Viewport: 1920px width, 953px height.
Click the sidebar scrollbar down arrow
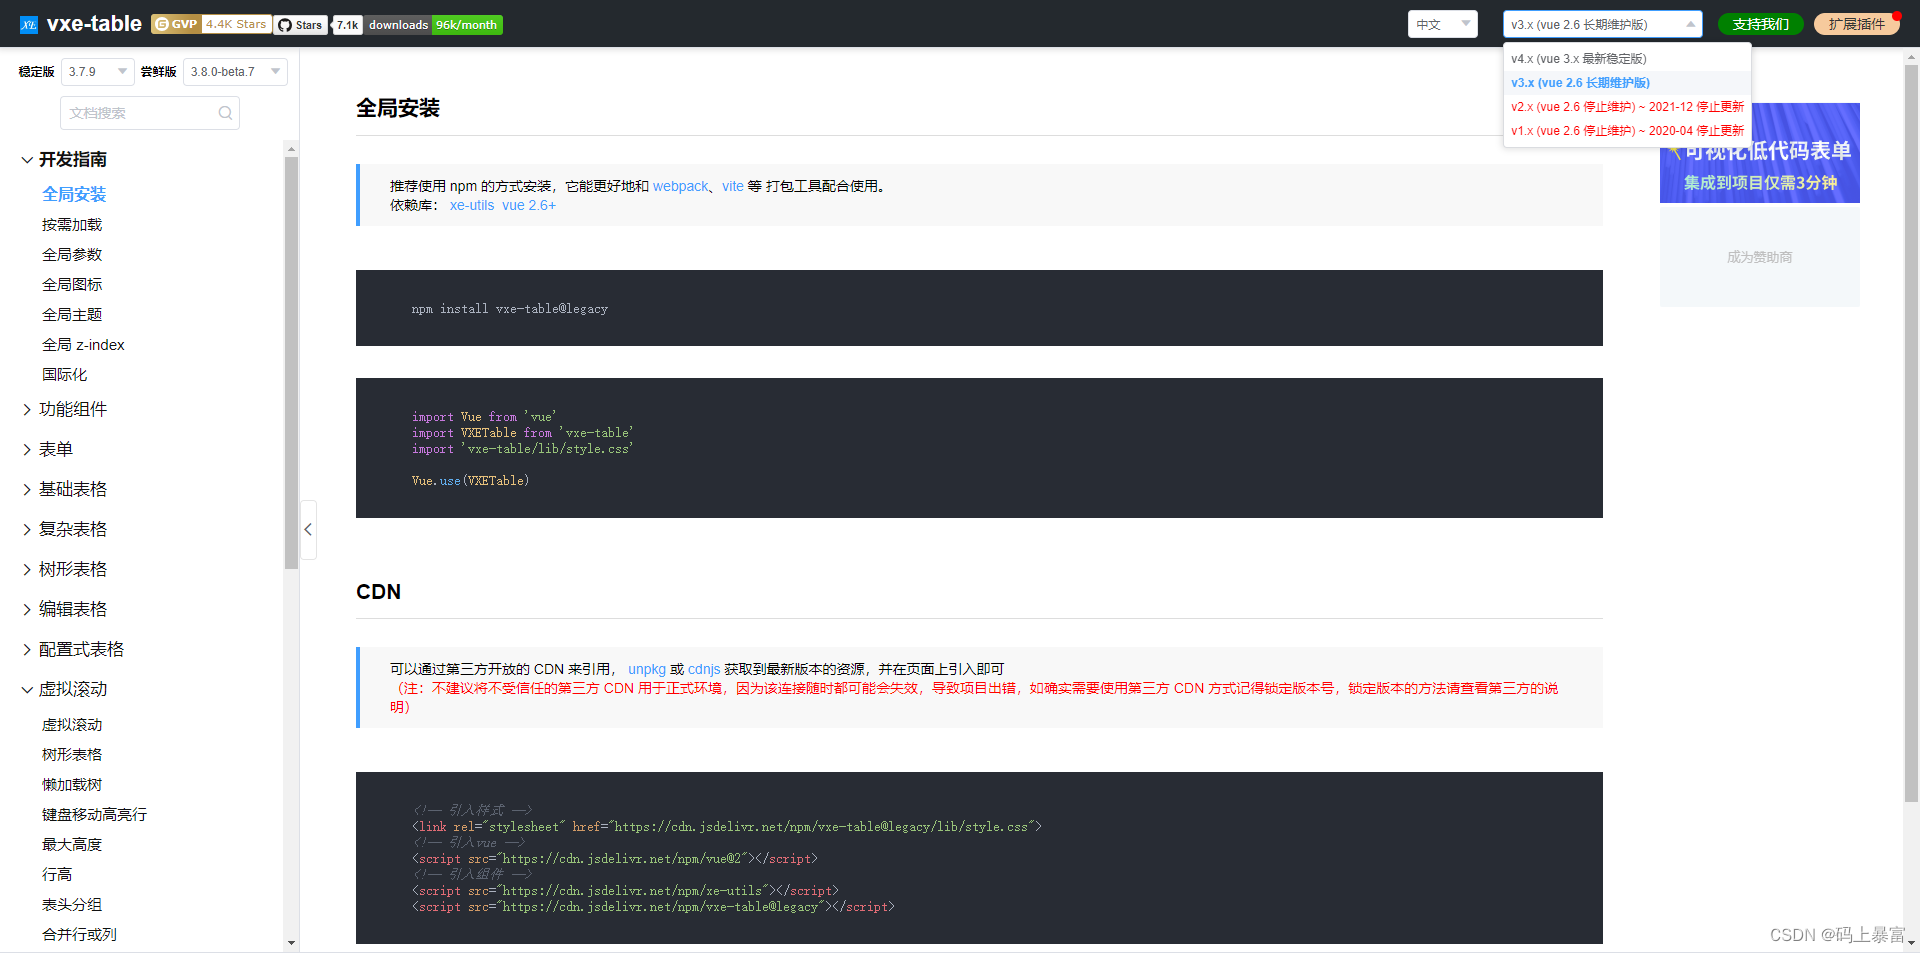tap(291, 943)
